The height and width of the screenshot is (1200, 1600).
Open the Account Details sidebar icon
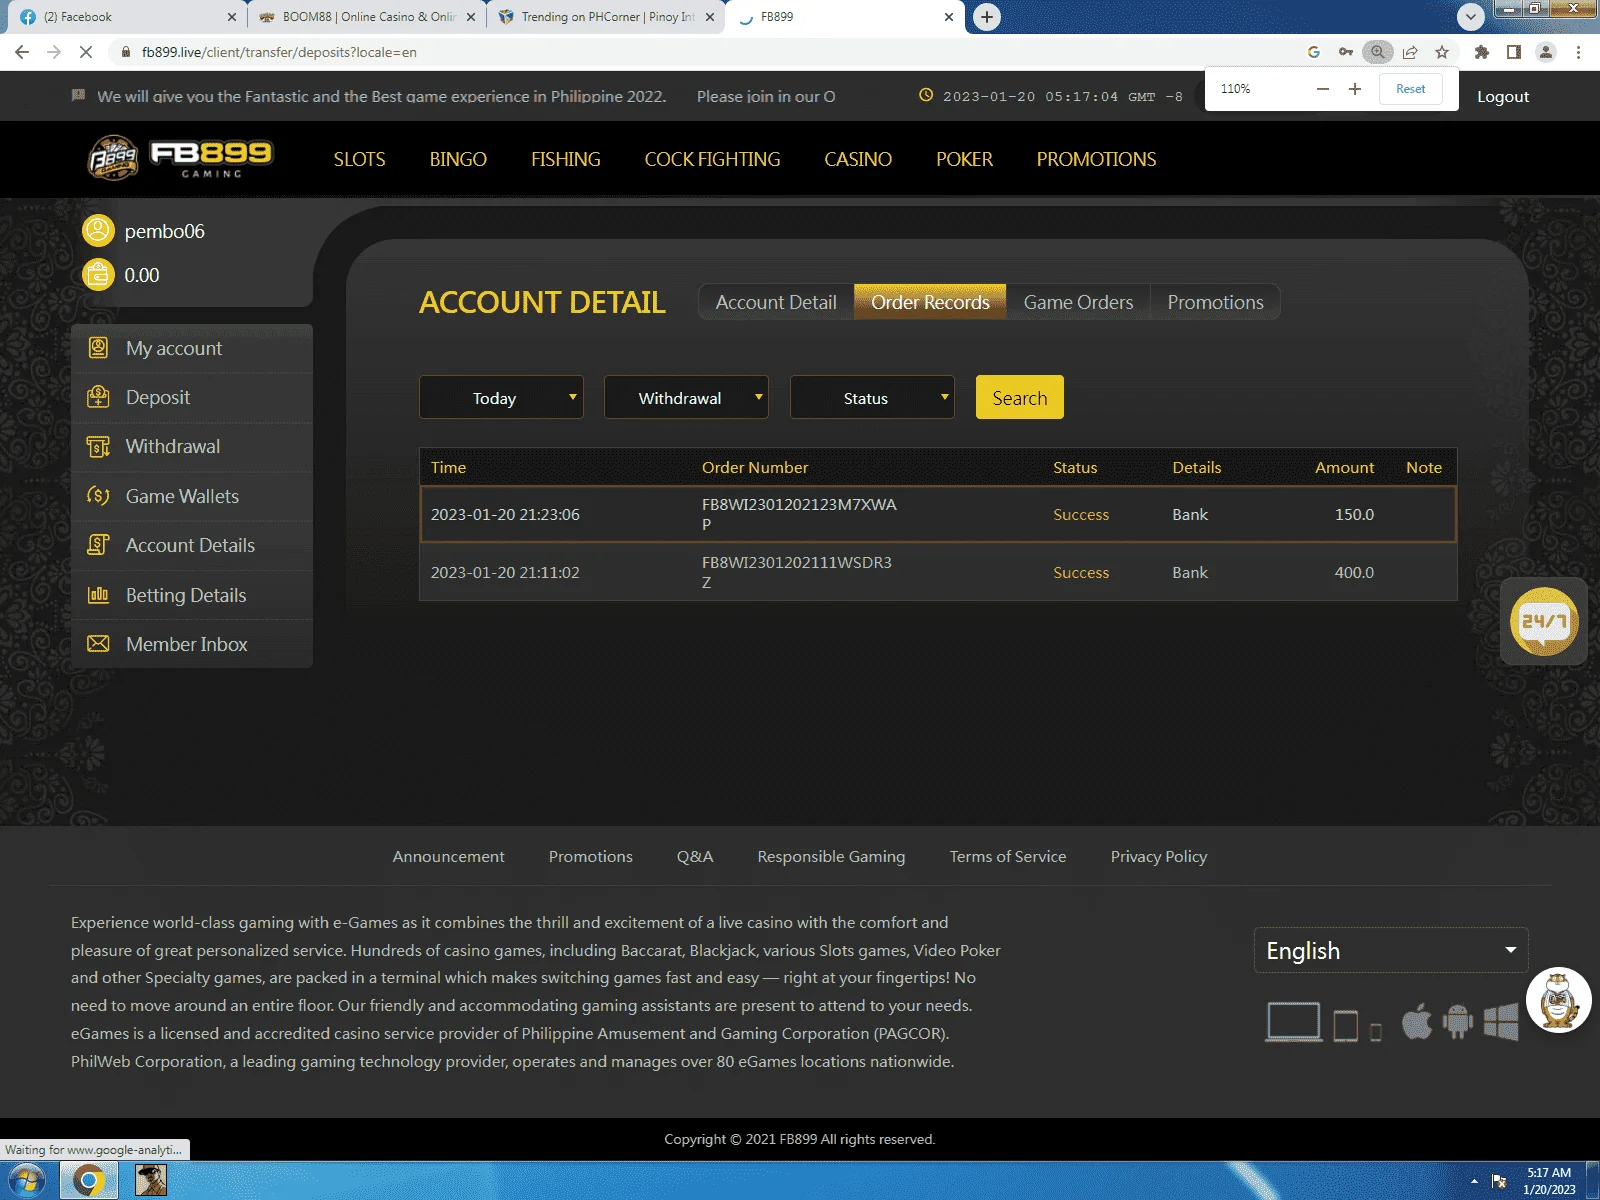point(98,545)
